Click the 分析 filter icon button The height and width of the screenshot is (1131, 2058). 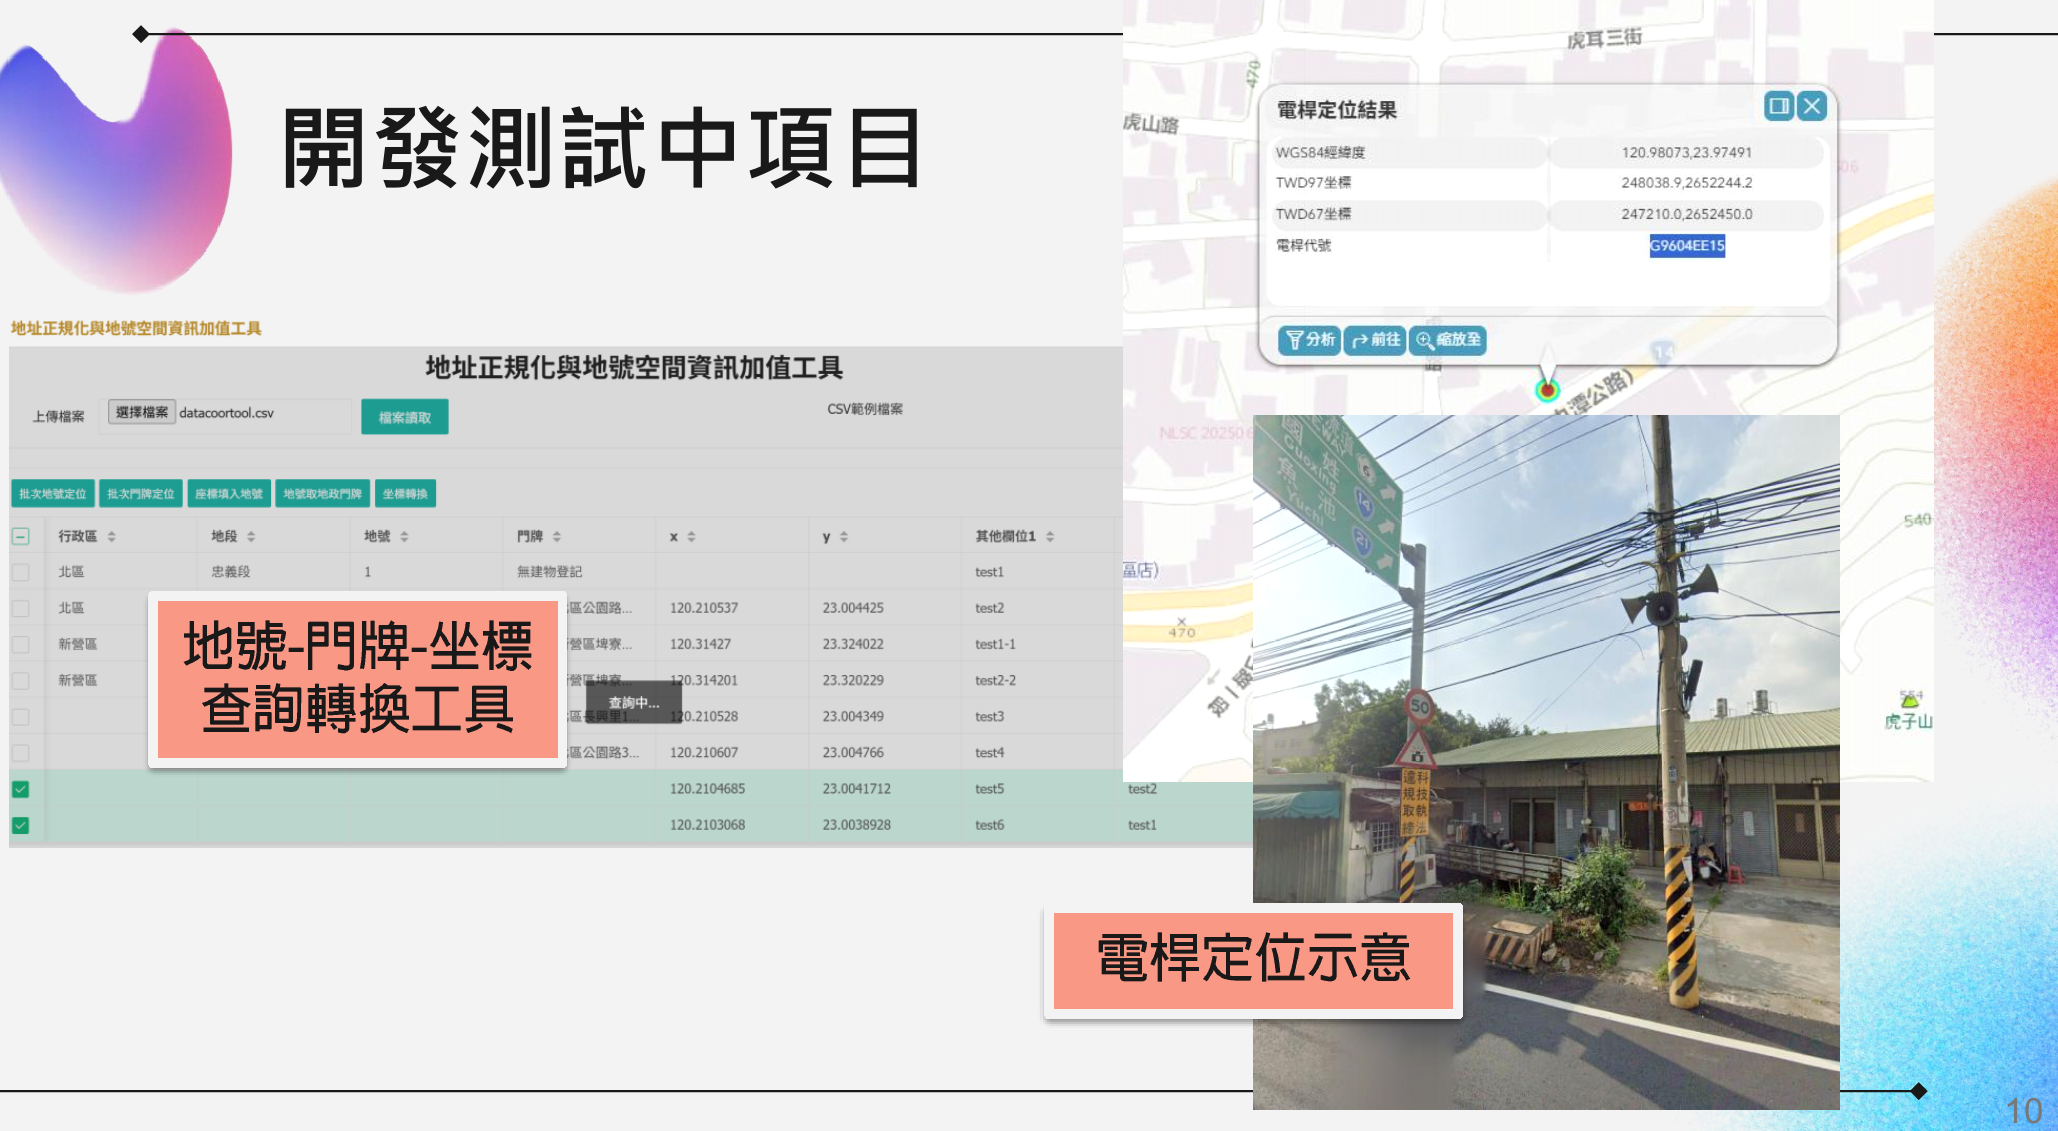[x=1309, y=340]
